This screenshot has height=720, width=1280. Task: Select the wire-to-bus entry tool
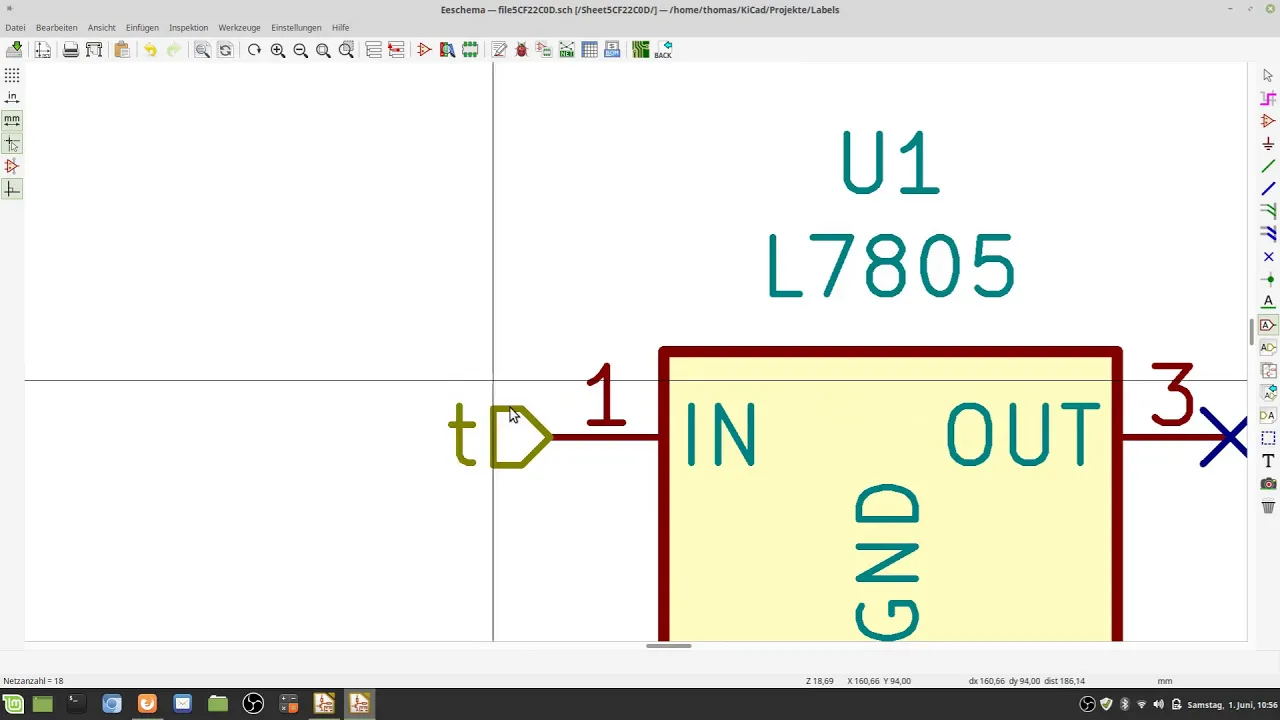click(x=1268, y=212)
